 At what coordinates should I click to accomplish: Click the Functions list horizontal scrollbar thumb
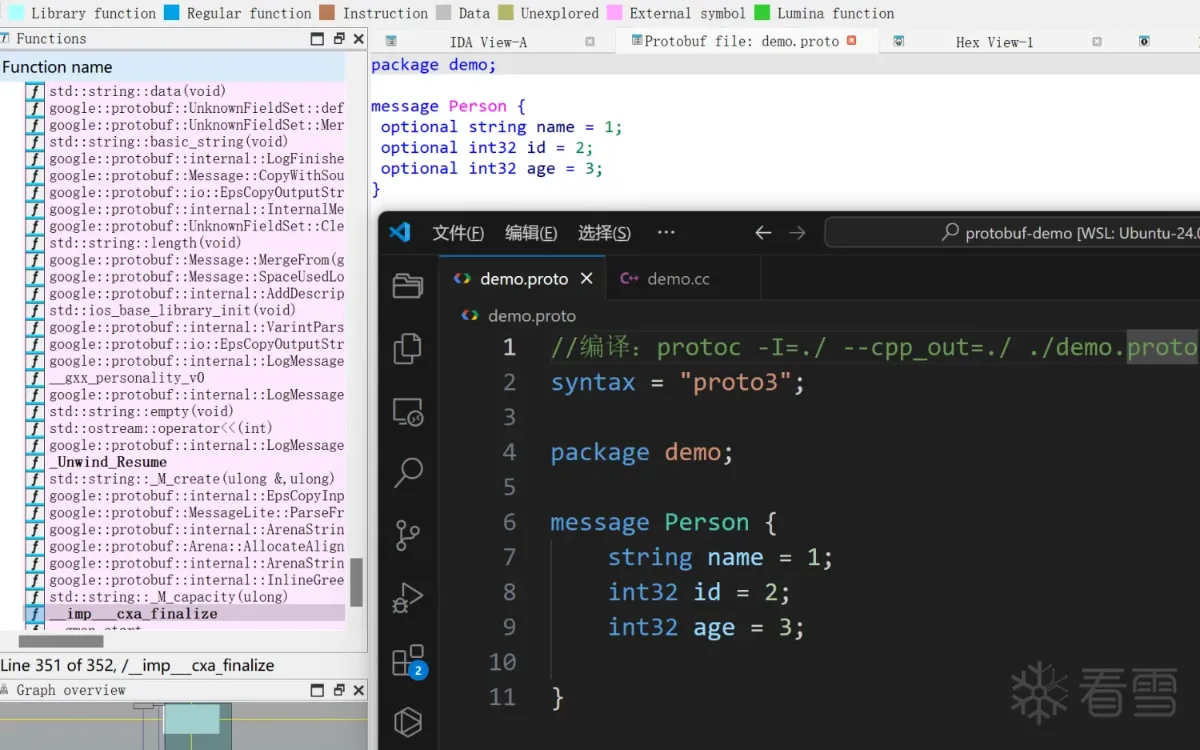coord(61,641)
